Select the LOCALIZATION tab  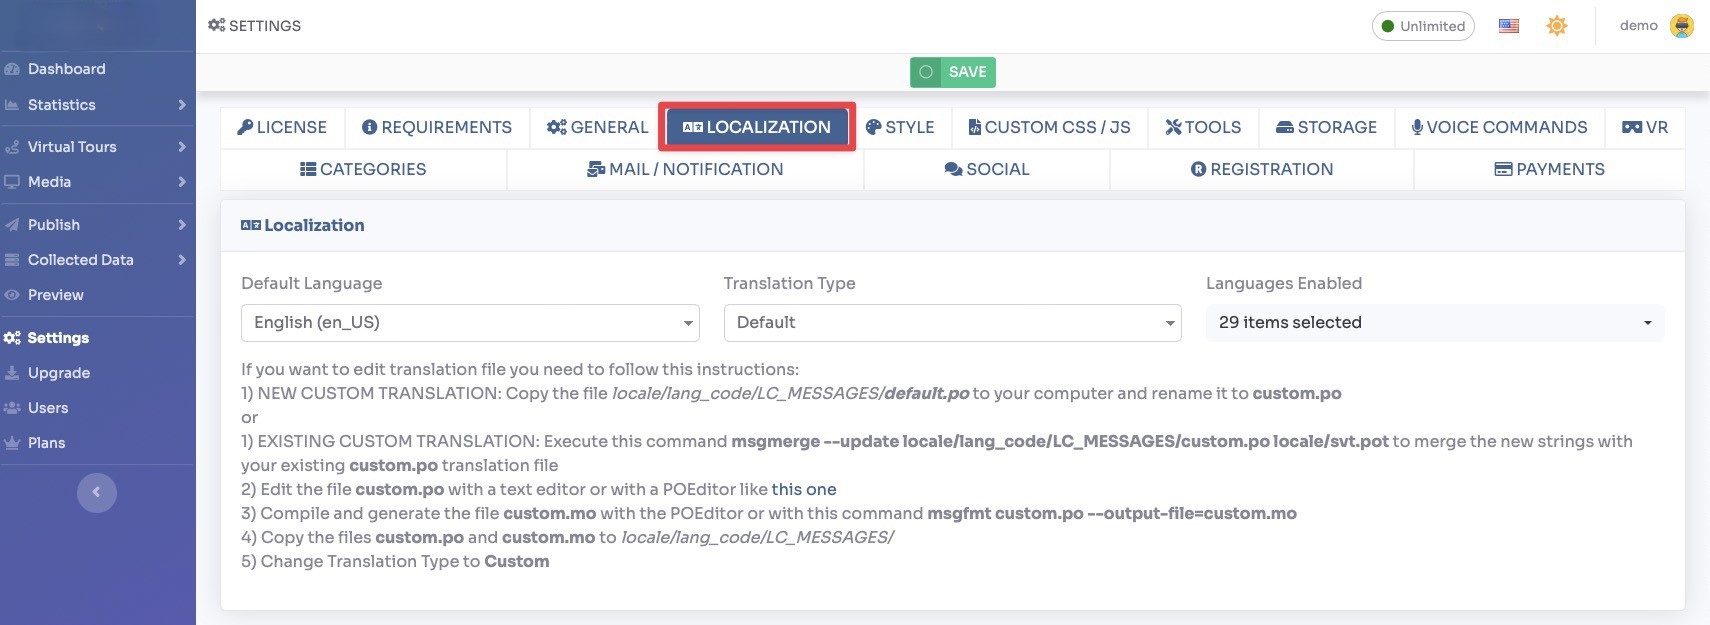pyautogui.click(x=757, y=127)
